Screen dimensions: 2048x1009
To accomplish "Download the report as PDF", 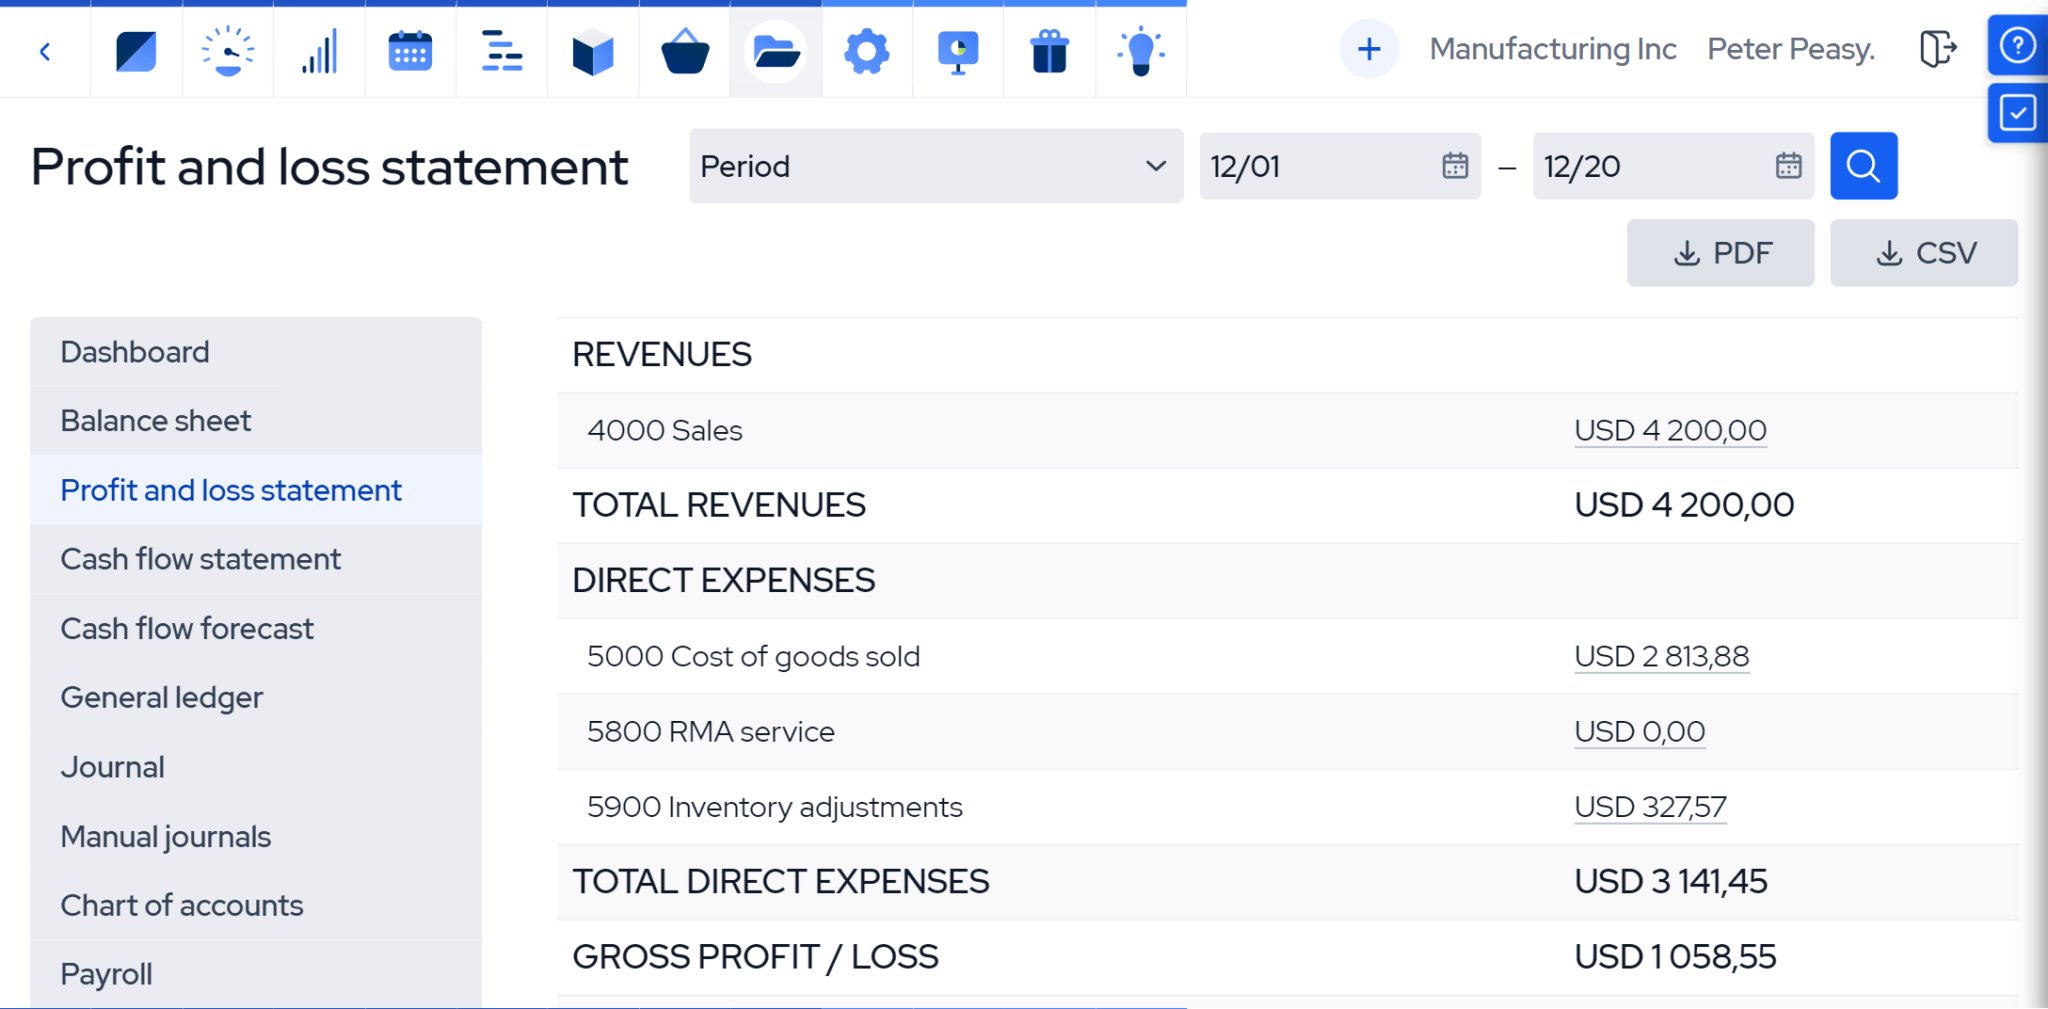I will click(x=1720, y=253).
